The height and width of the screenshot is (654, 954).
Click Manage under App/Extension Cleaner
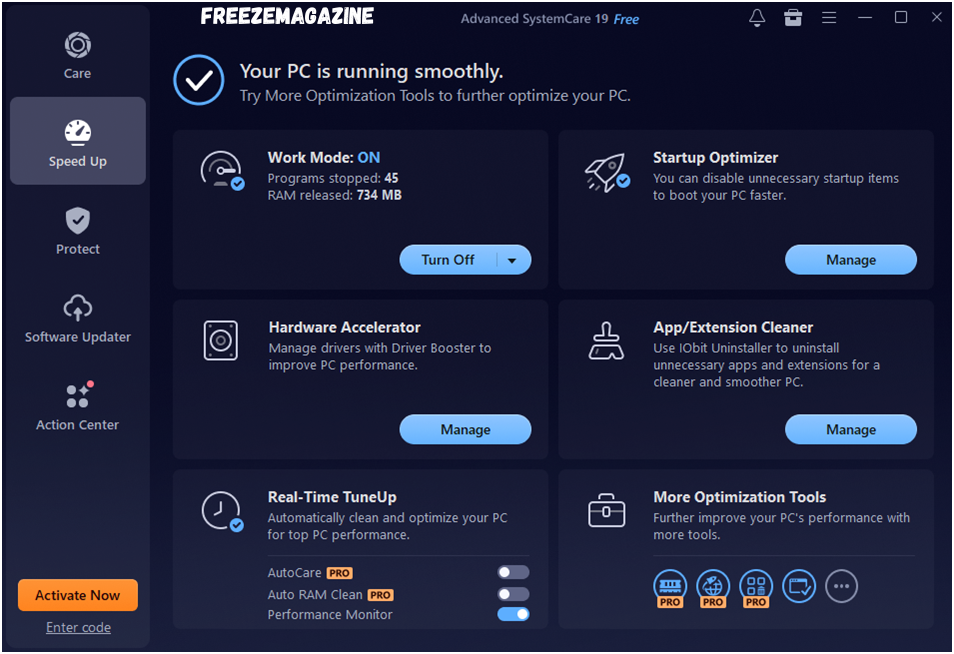(850, 430)
